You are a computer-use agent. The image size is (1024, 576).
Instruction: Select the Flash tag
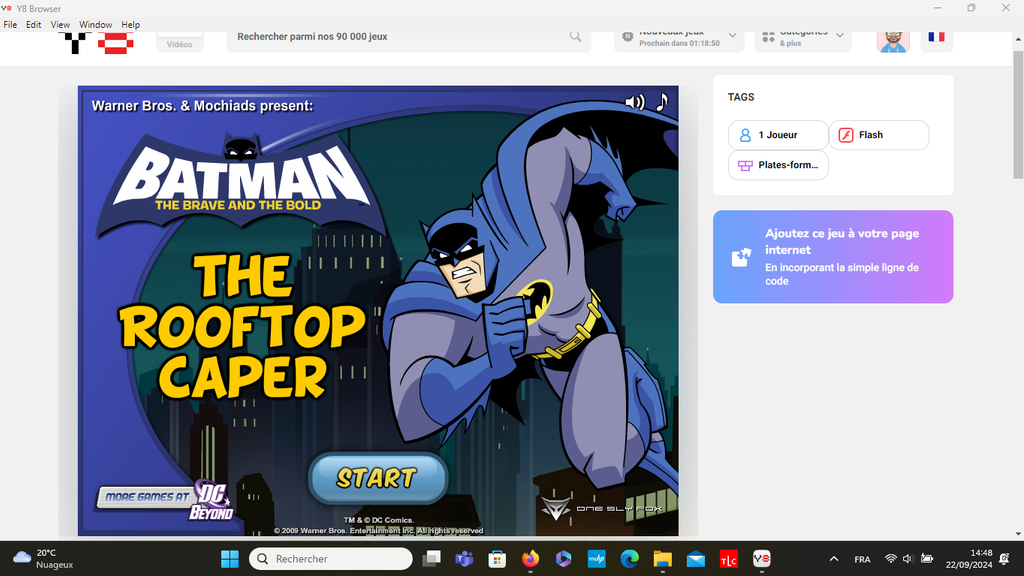tap(878, 135)
